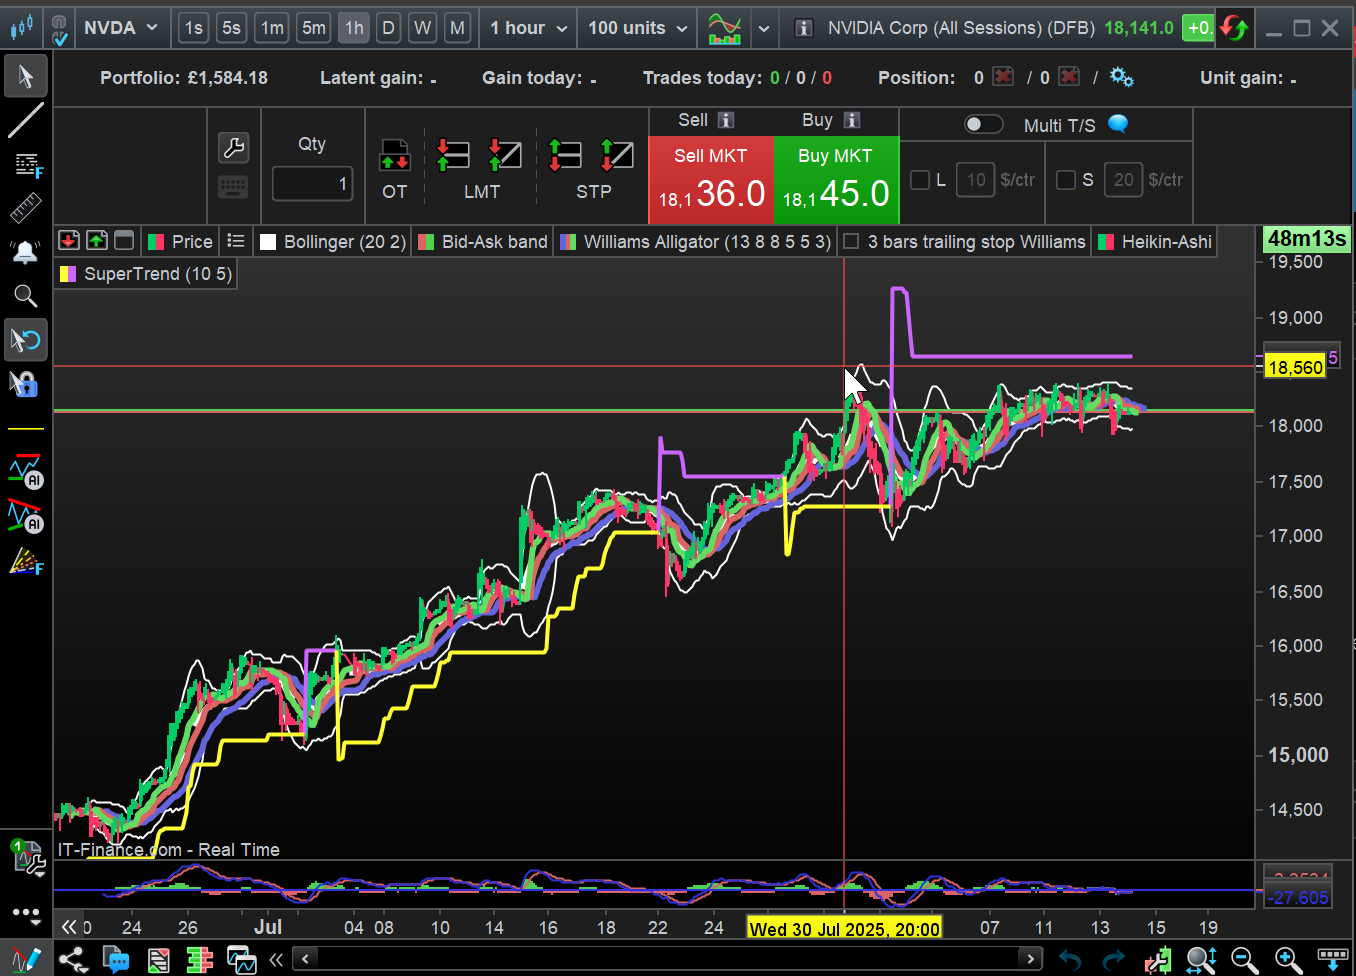Open the alert bell tool

(25, 252)
